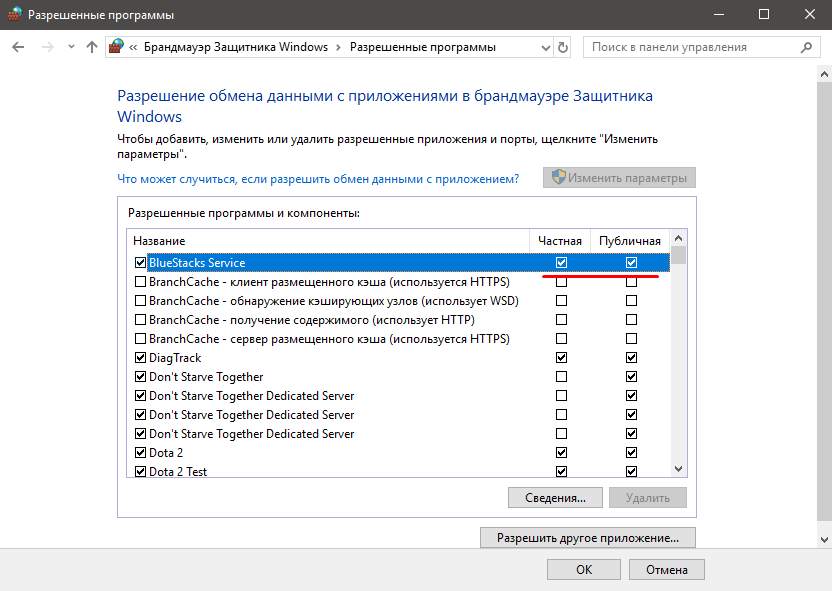Open link about risks of allowing apps
Viewport: 832px width, 591px height.
click(x=318, y=179)
